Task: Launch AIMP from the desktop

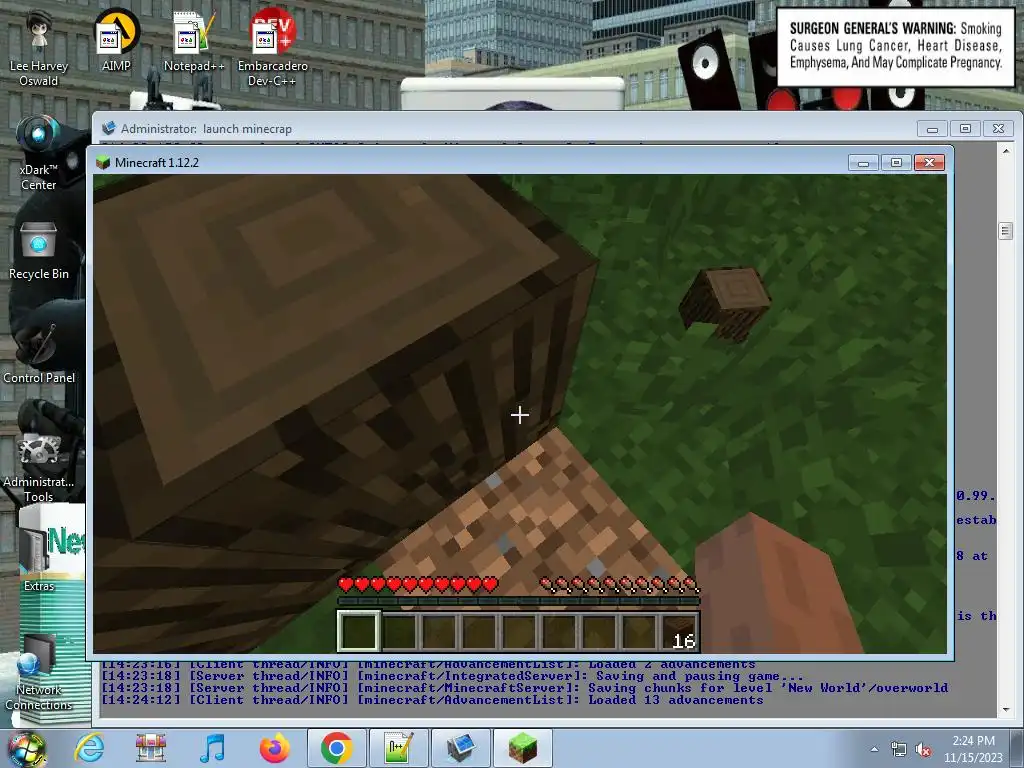Action: 116,40
